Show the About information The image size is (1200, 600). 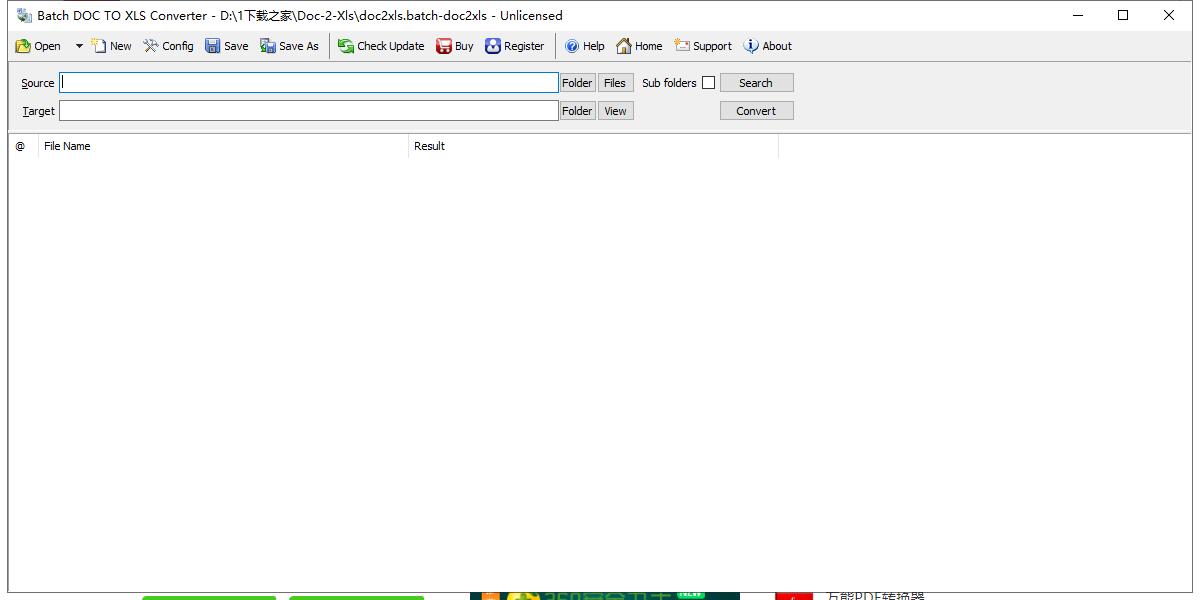(767, 46)
